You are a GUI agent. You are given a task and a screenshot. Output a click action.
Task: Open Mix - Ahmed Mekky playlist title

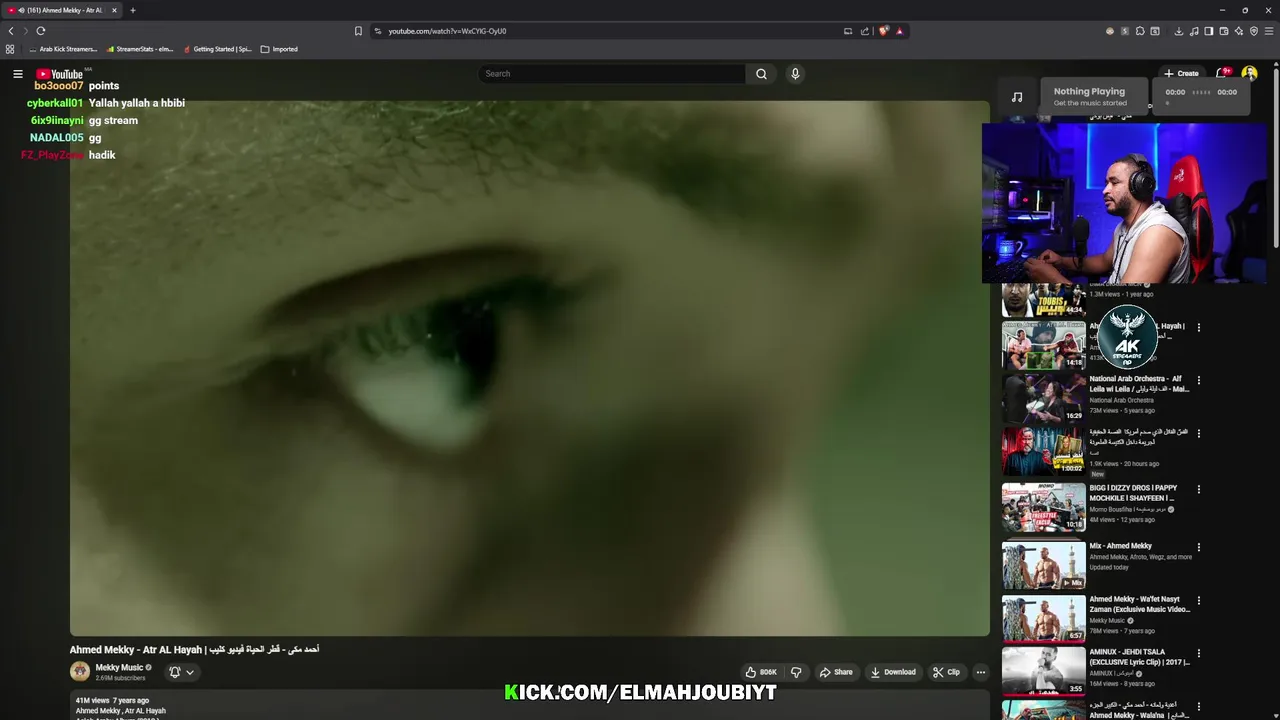[x=1120, y=546]
